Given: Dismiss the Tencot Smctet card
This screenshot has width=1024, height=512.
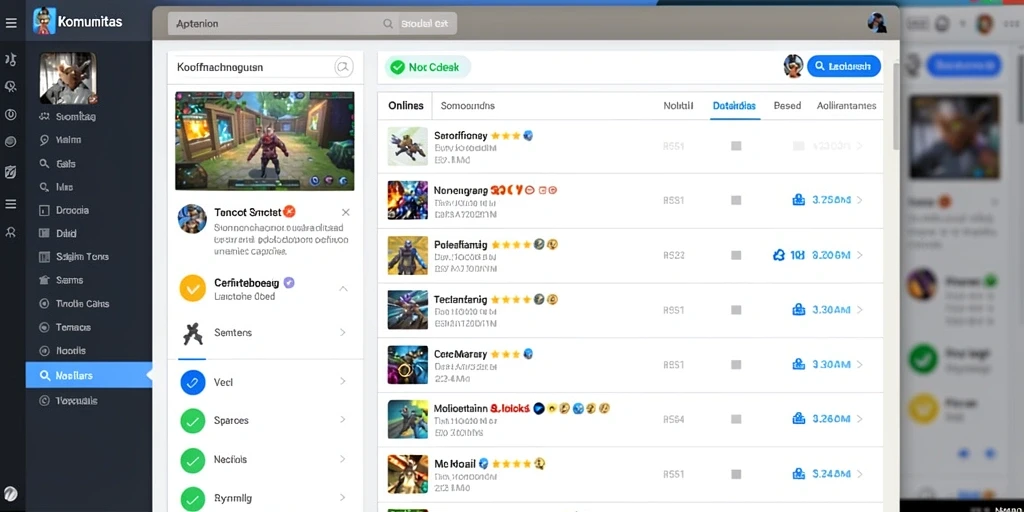Looking at the screenshot, I should [345, 212].
